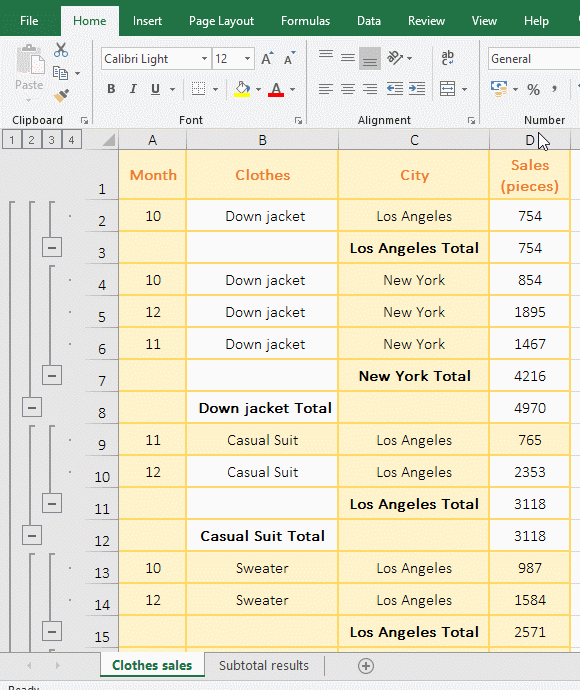Image resolution: width=580 pixels, height=690 pixels.
Task: Open the Clipboard pane launcher
Action: pyautogui.click(x=84, y=121)
